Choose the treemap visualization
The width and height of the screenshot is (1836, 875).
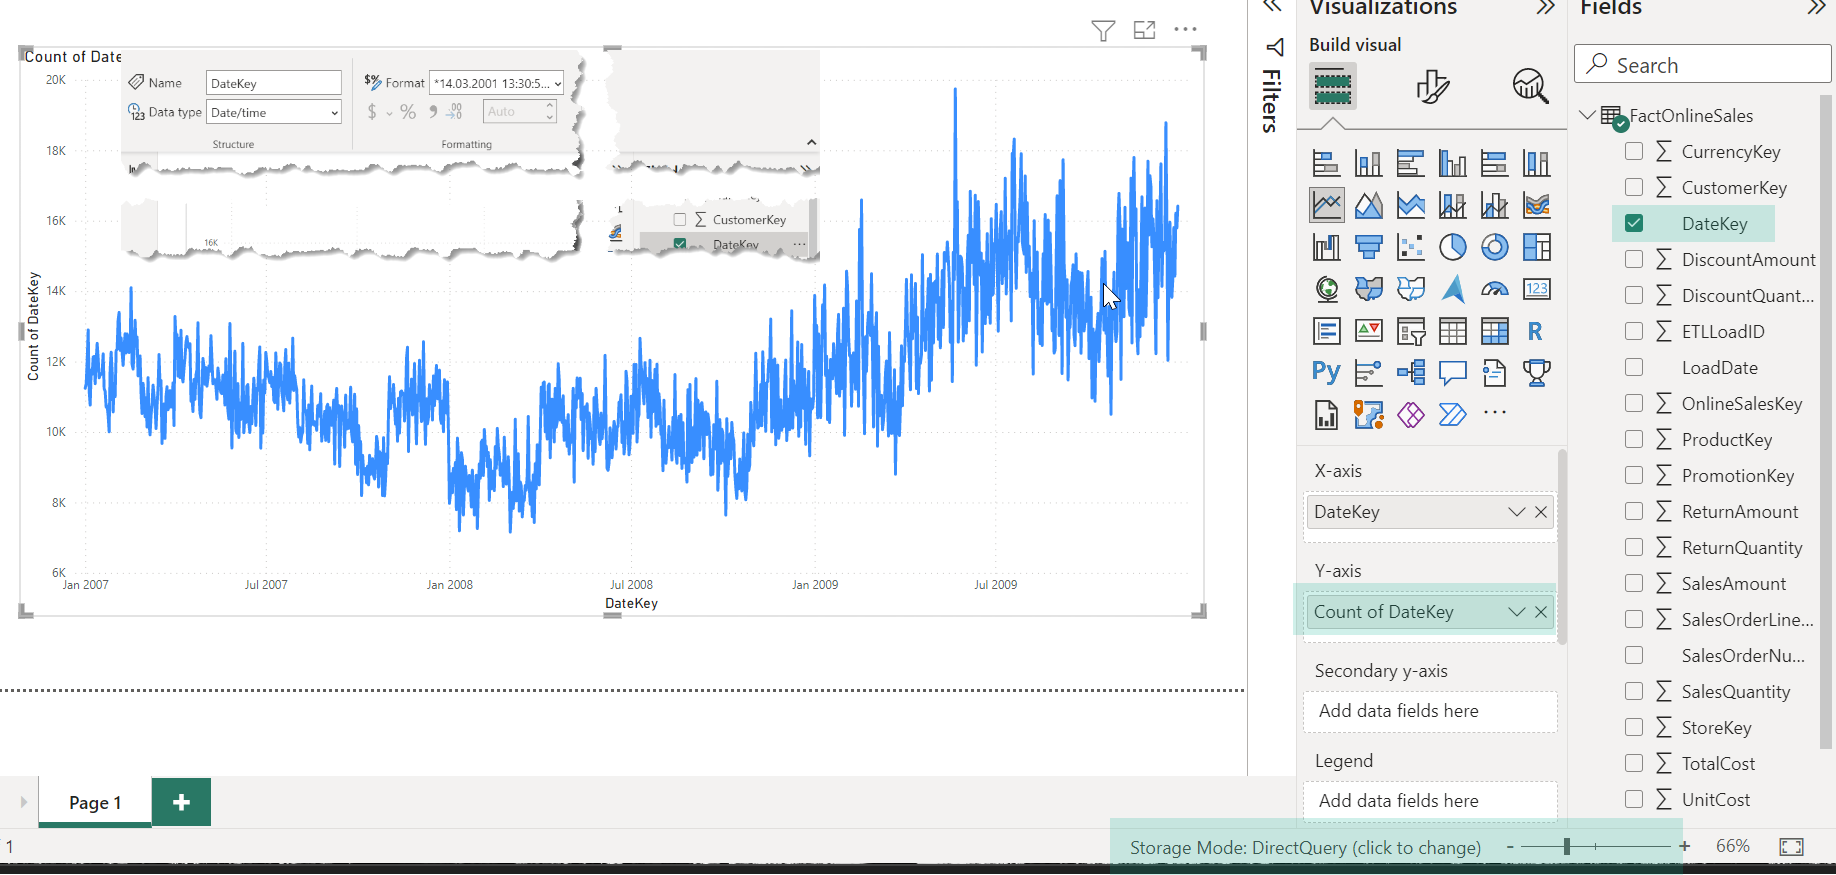[1537, 247]
